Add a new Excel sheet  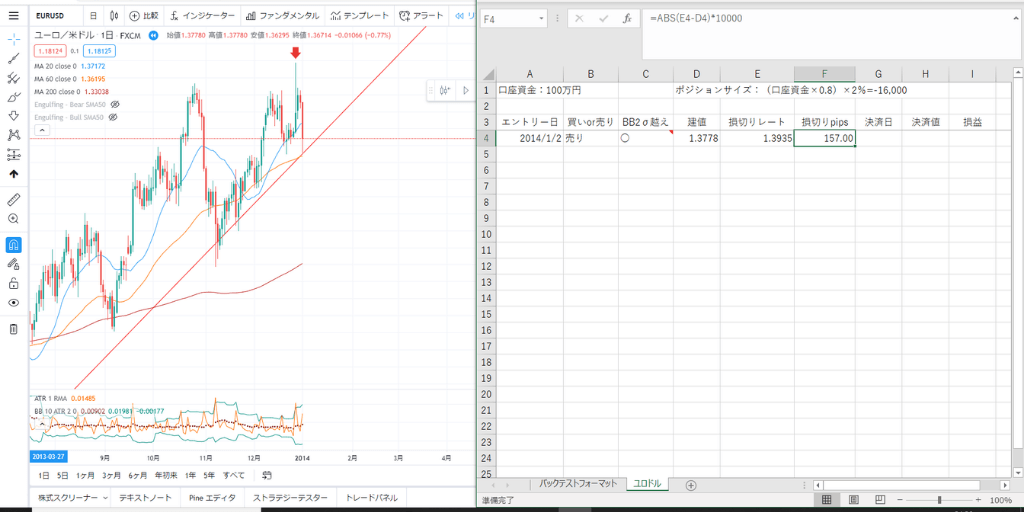tap(691, 485)
